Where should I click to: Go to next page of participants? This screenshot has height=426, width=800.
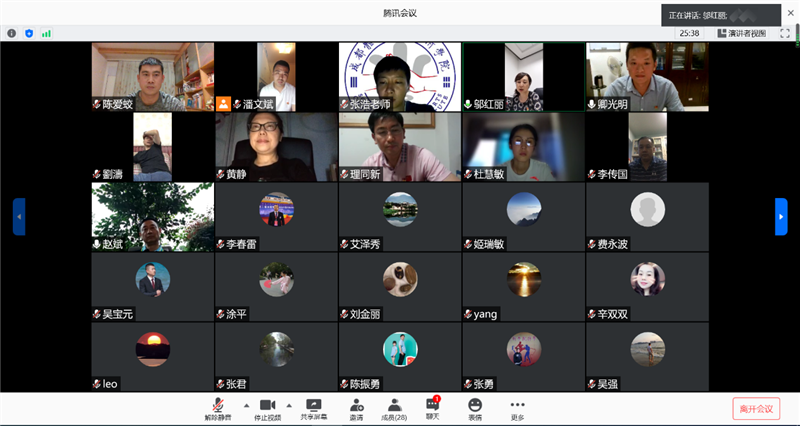(x=781, y=216)
